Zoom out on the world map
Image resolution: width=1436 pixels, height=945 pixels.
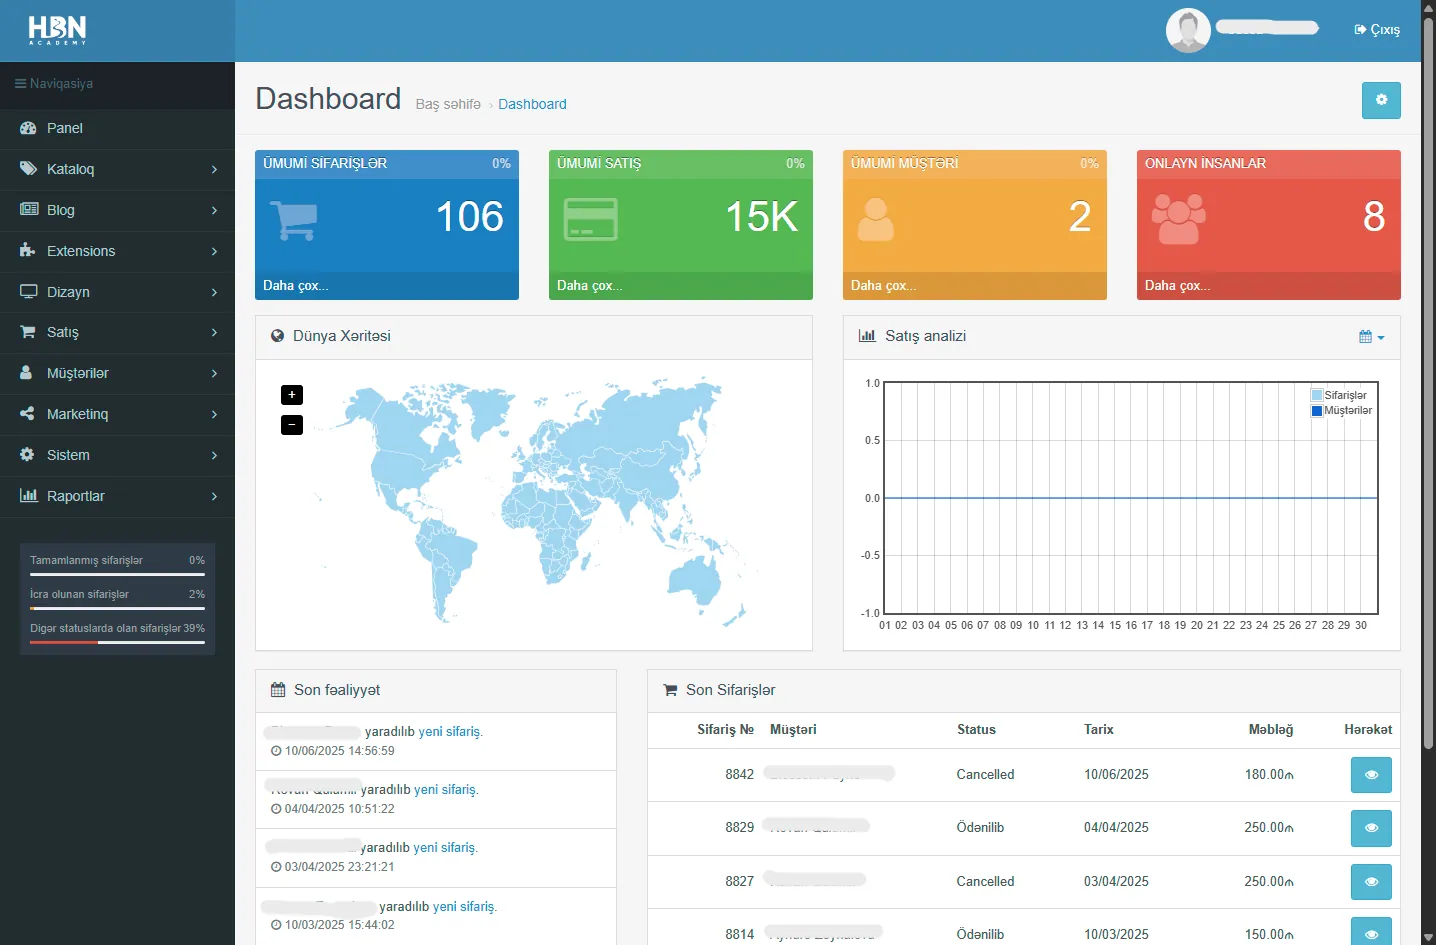[292, 425]
